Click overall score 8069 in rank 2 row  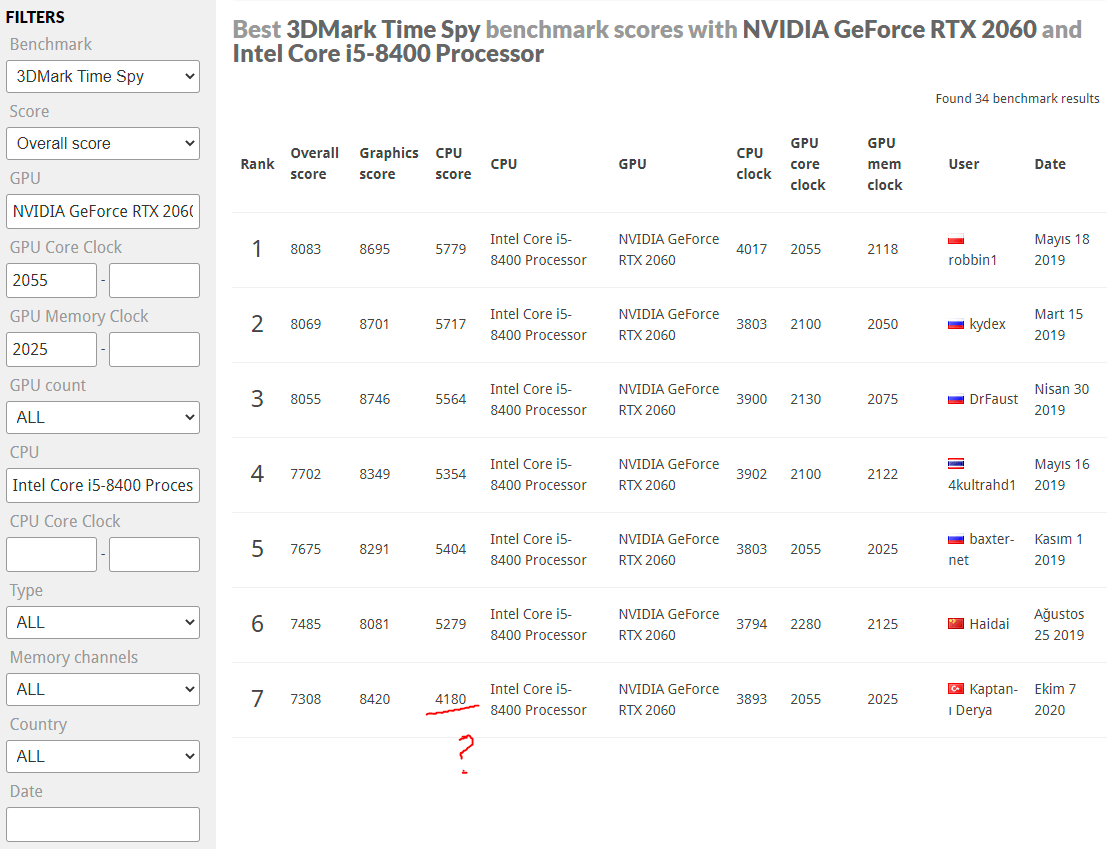(x=306, y=324)
